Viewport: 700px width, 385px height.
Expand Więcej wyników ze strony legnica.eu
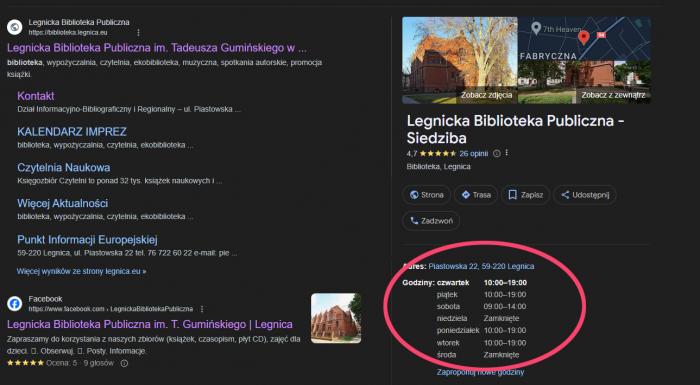tap(82, 271)
